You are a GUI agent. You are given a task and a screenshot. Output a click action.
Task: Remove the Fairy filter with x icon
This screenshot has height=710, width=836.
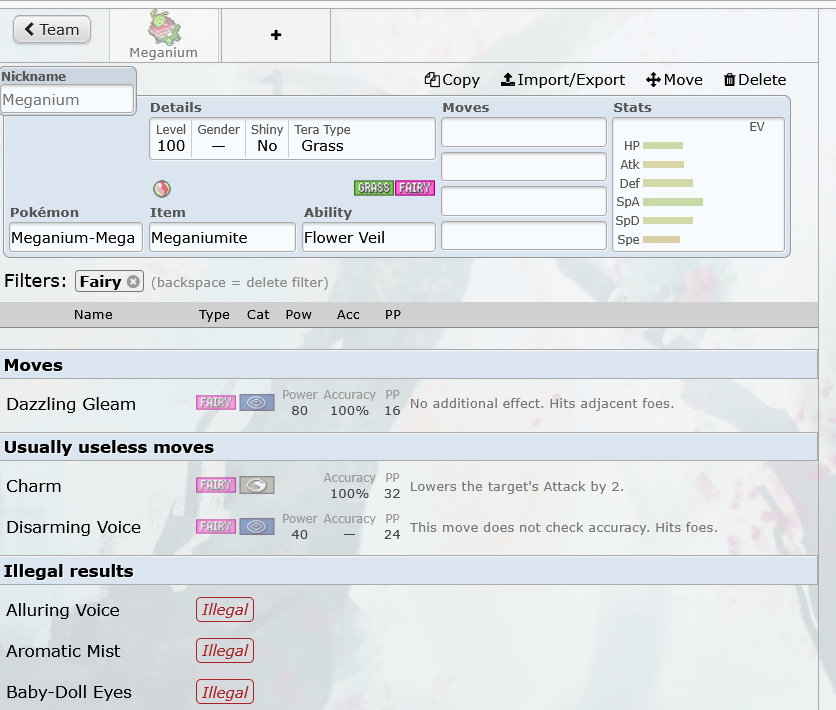(133, 281)
